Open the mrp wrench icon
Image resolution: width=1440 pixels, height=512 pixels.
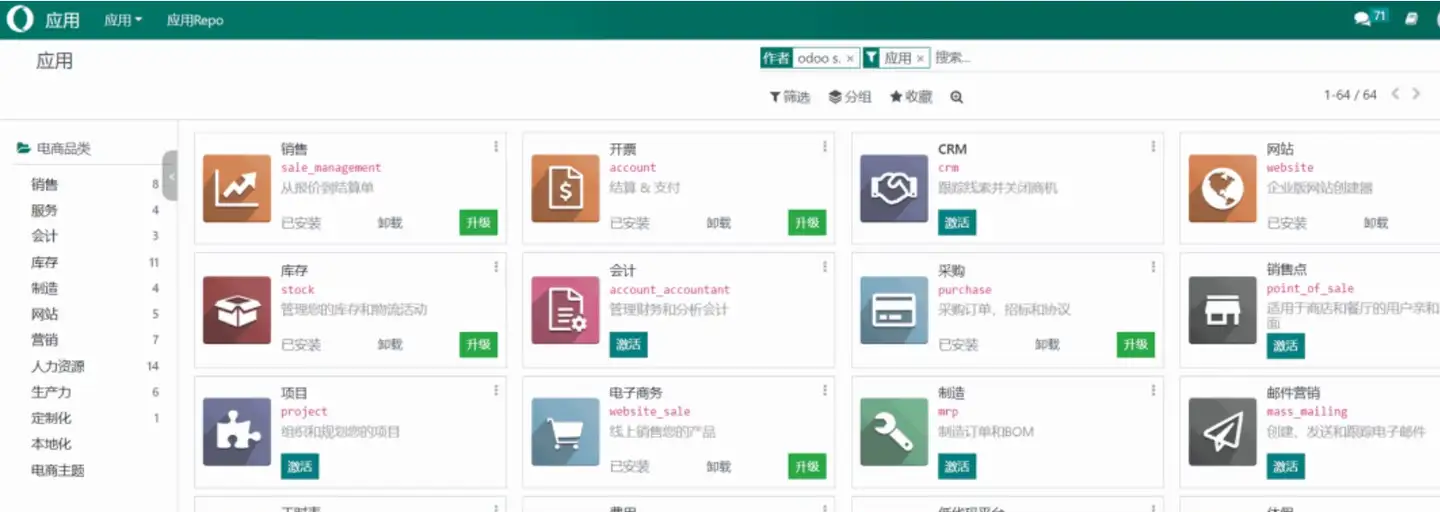[x=894, y=432]
